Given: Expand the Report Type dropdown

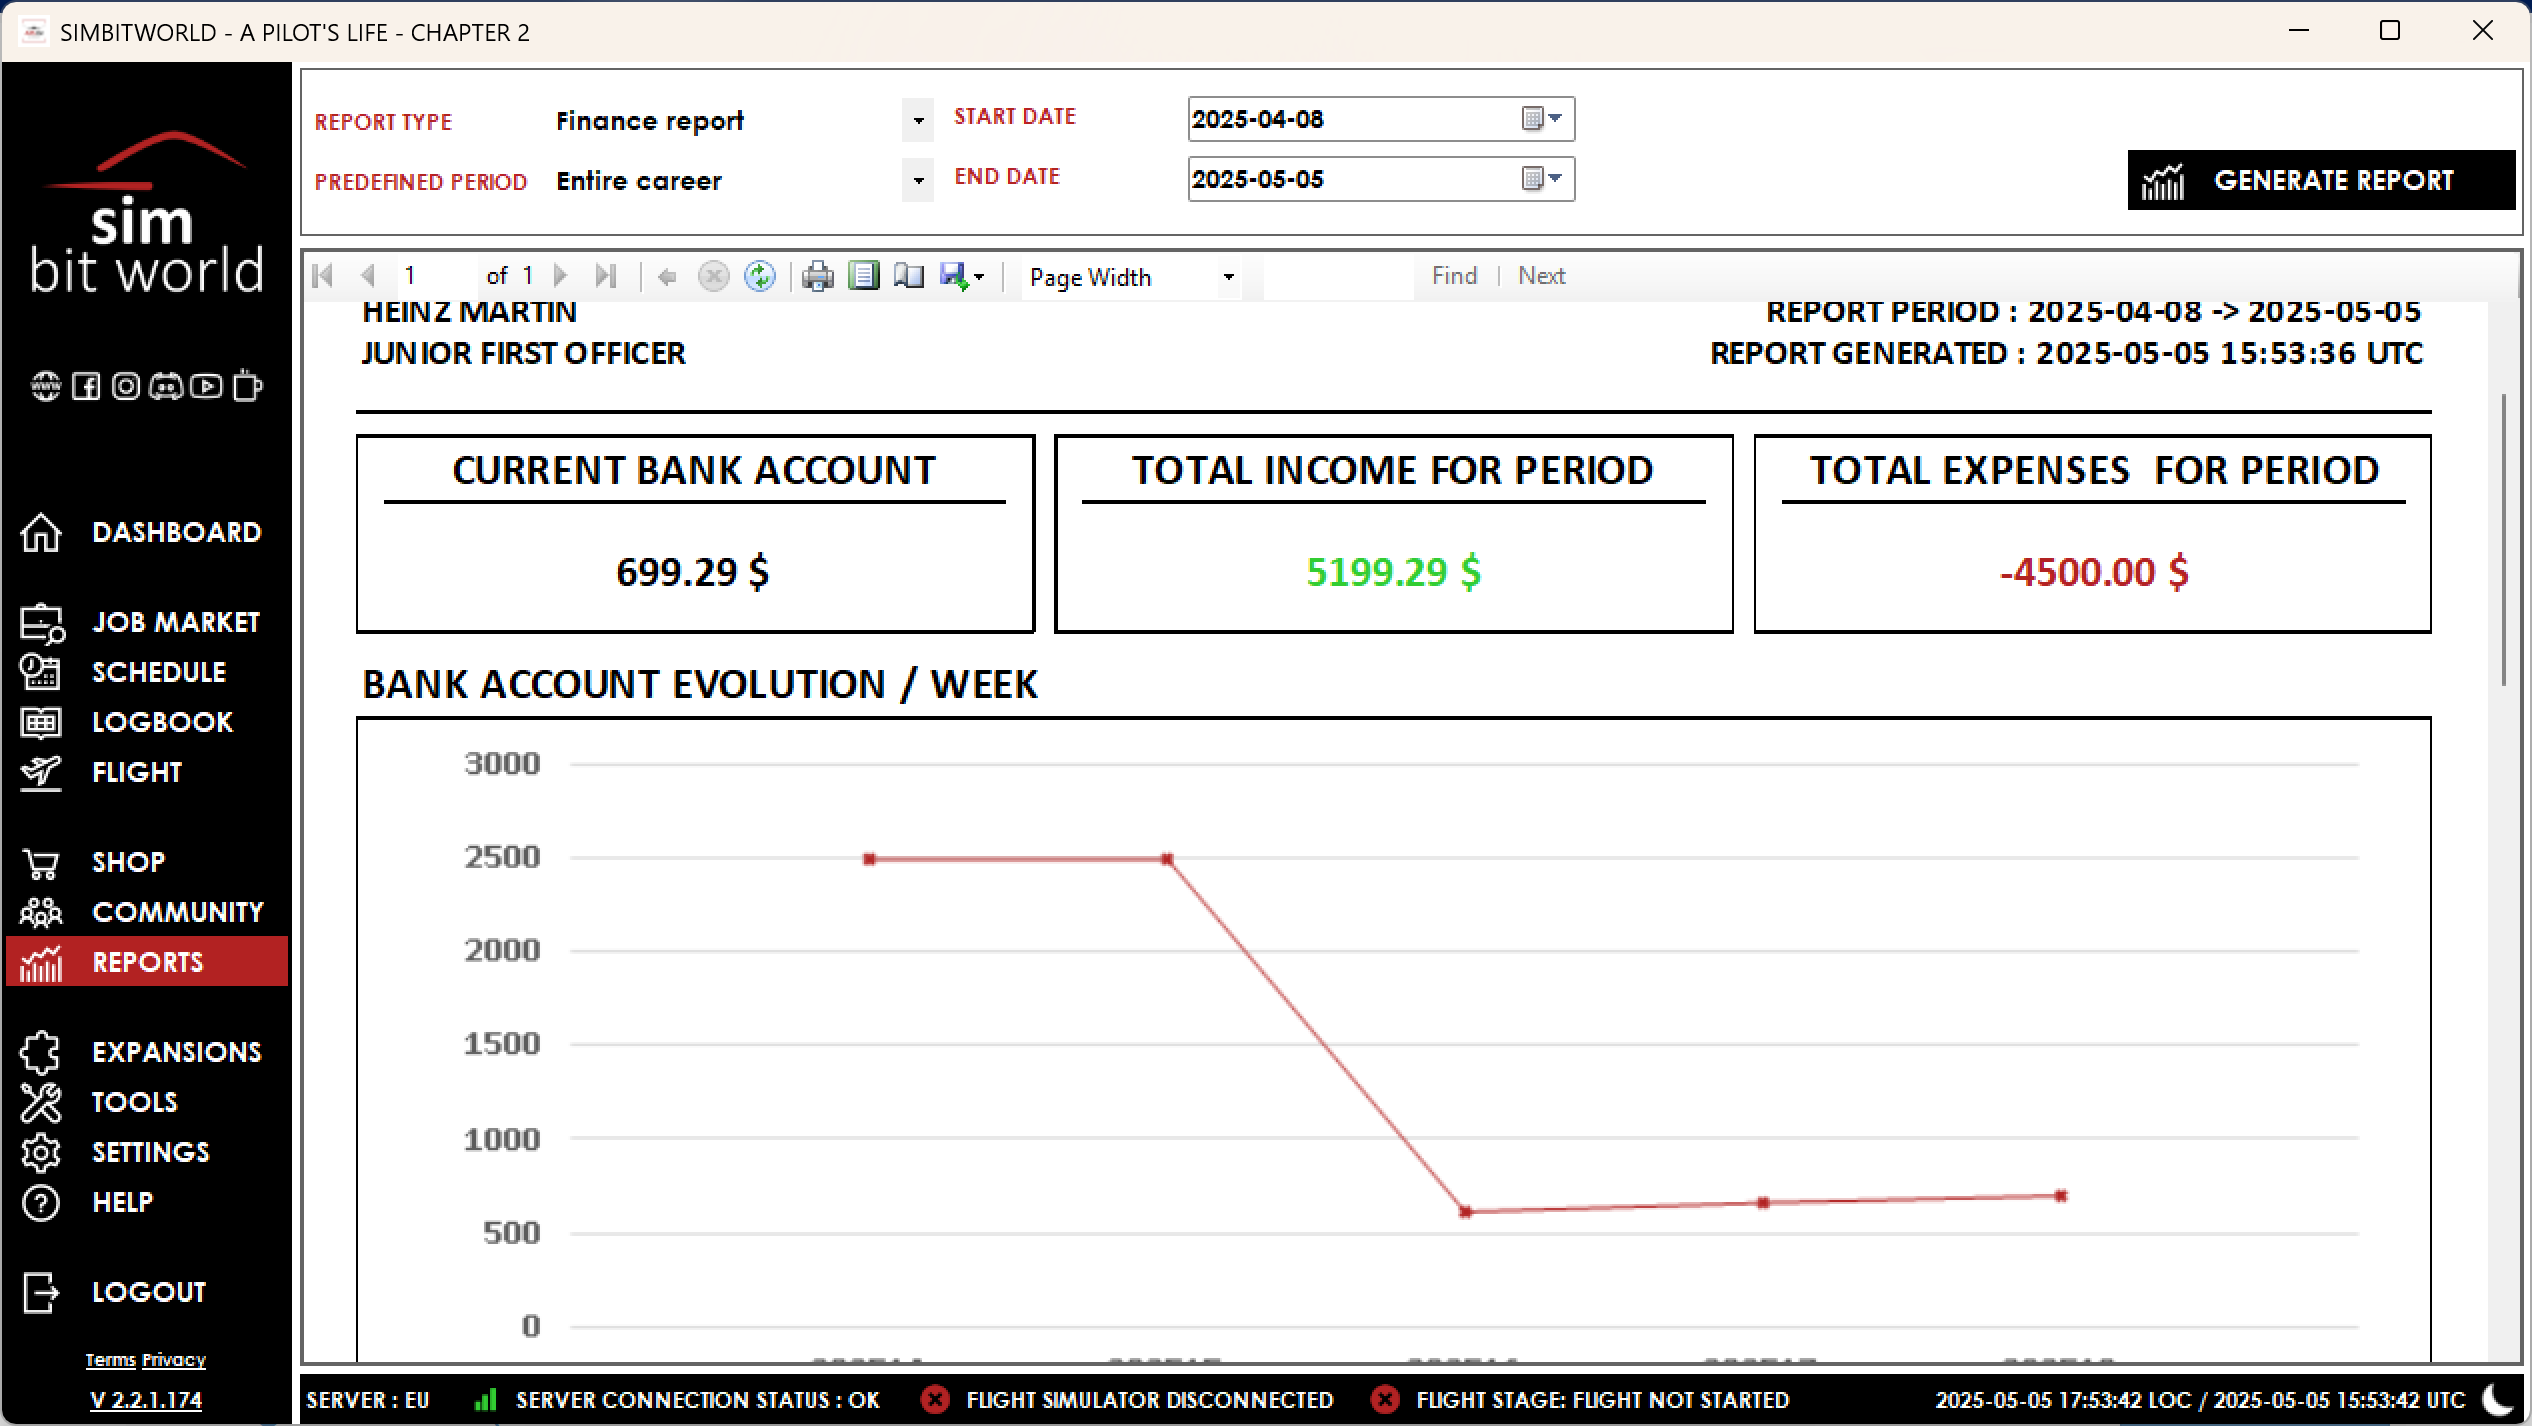Looking at the screenshot, I should coord(917,121).
